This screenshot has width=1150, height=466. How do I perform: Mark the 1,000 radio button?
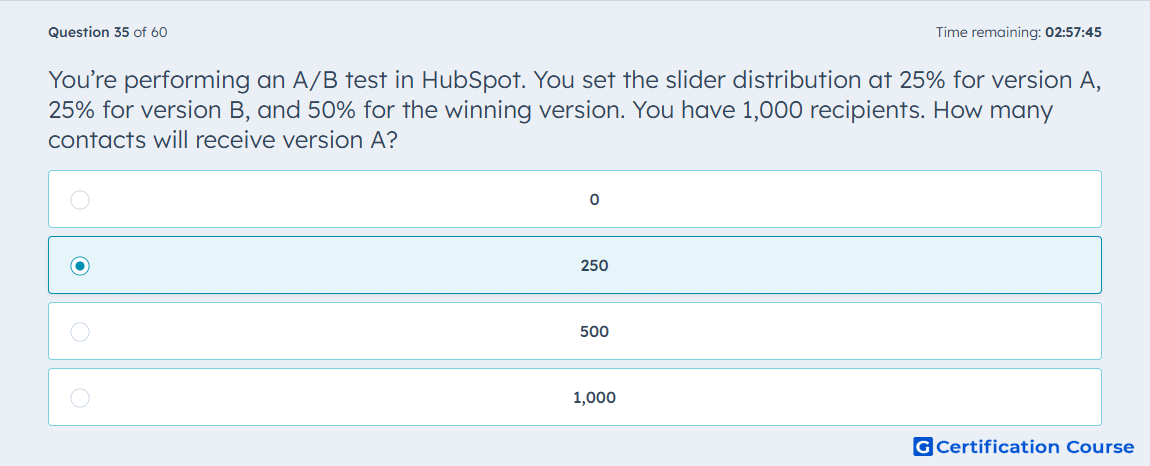[x=80, y=398]
